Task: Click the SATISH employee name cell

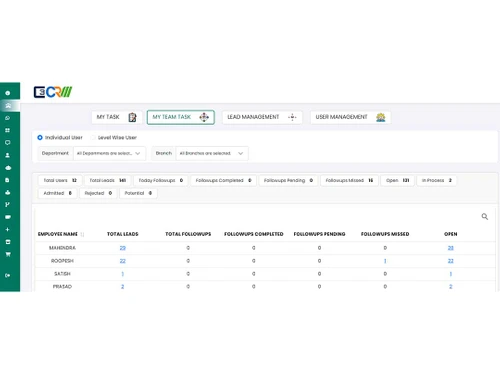Action: point(62,274)
